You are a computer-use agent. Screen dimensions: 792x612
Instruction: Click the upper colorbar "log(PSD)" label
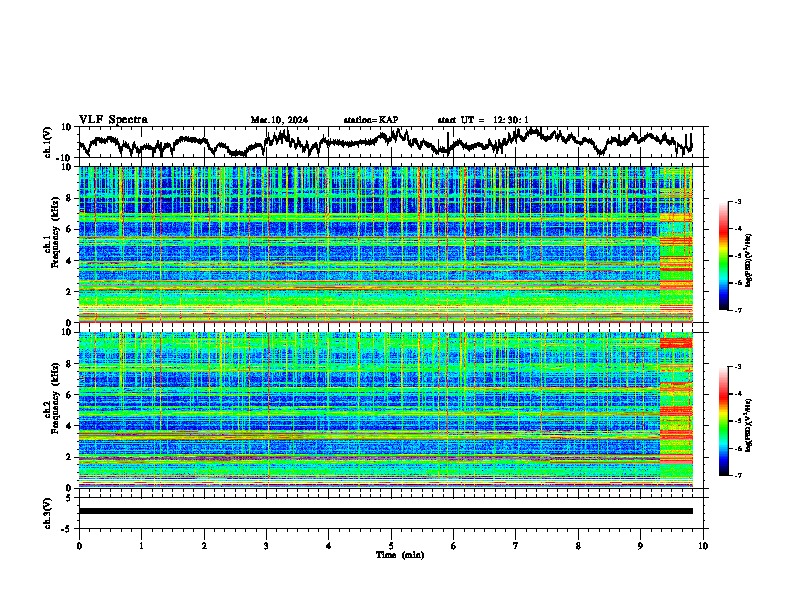point(748,261)
